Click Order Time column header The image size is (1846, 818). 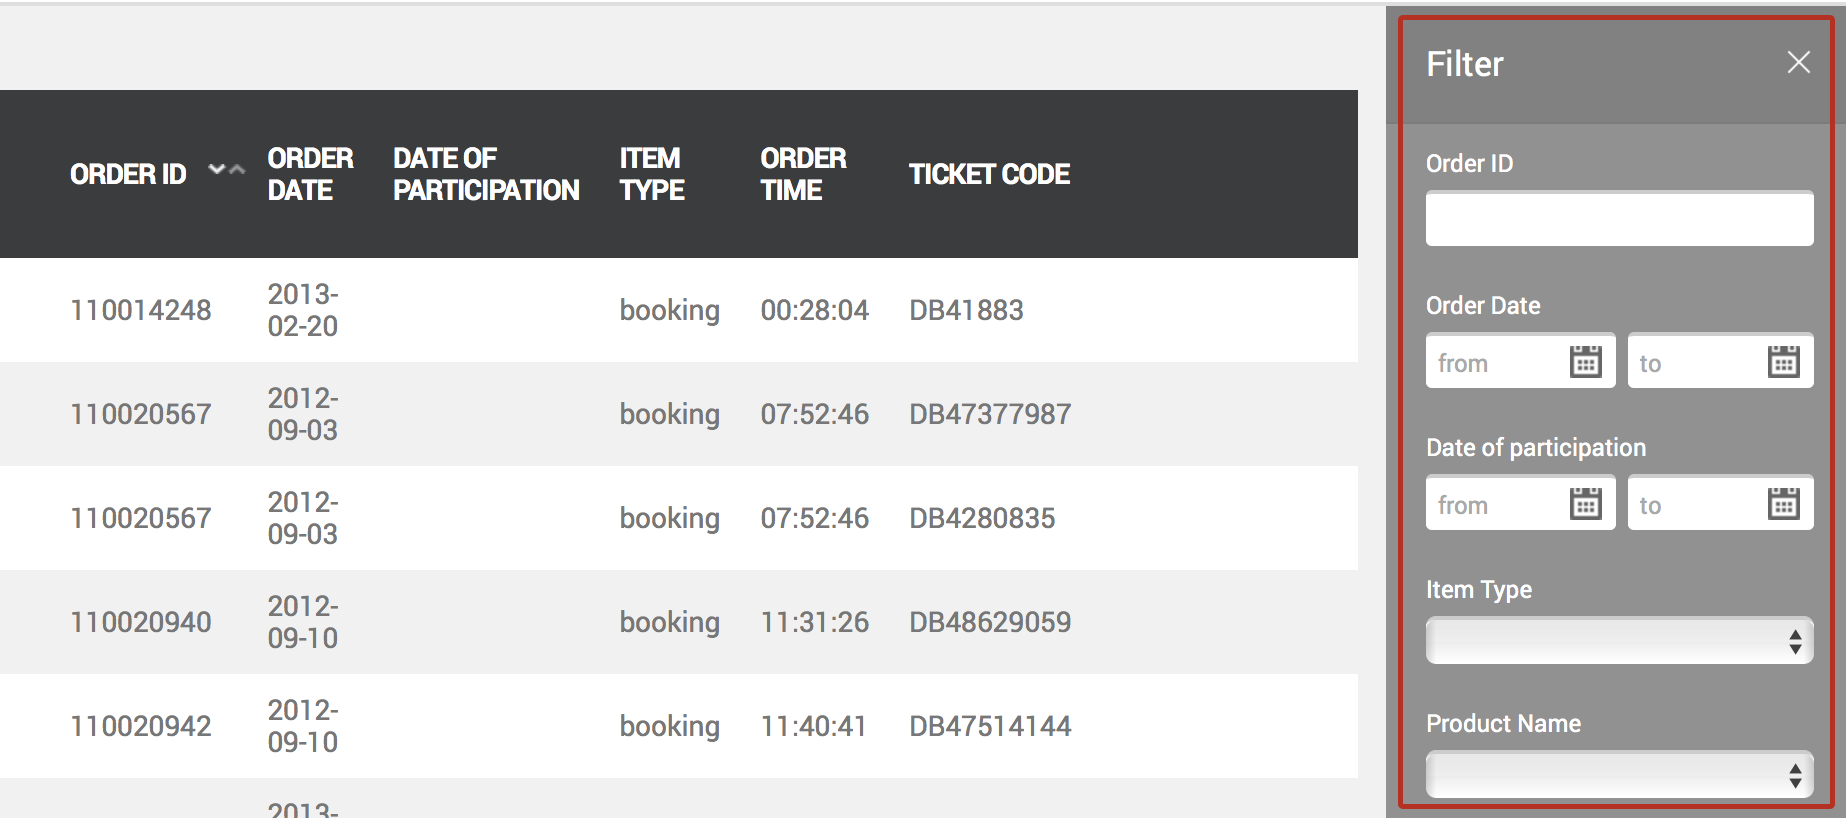[x=803, y=174]
